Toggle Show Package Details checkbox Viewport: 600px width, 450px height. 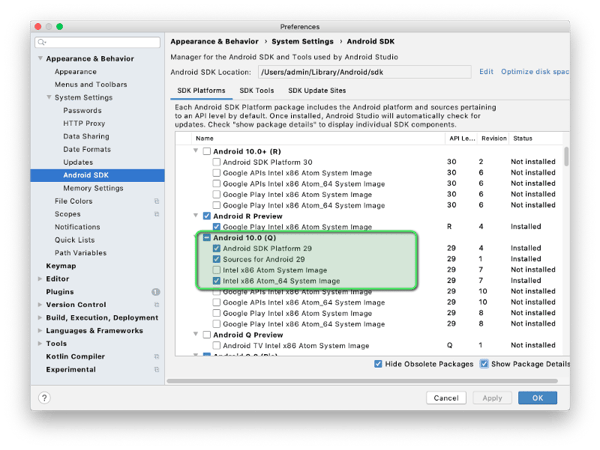tap(484, 364)
